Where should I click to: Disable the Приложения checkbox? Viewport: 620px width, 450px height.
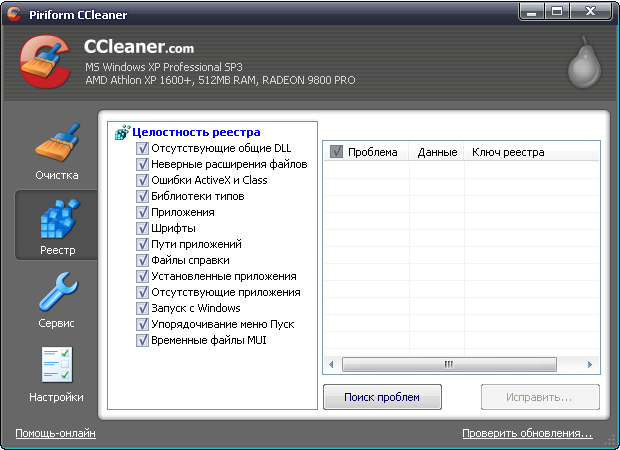pyautogui.click(x=142, y=212)
